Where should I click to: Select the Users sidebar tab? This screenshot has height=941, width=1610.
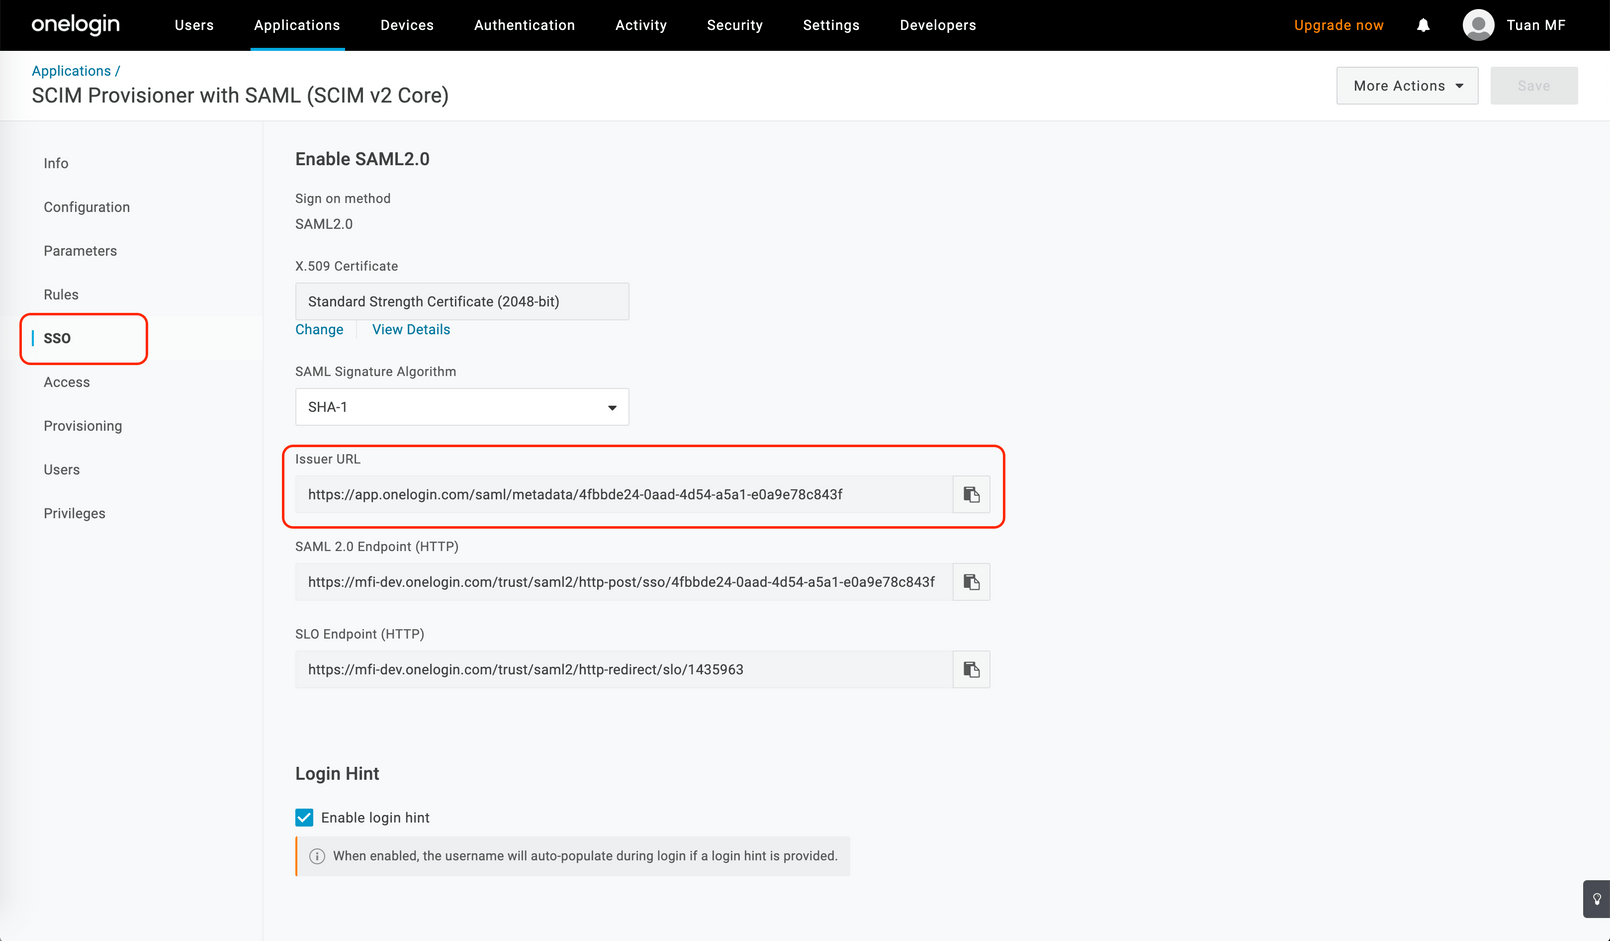(x=62, y=470)
